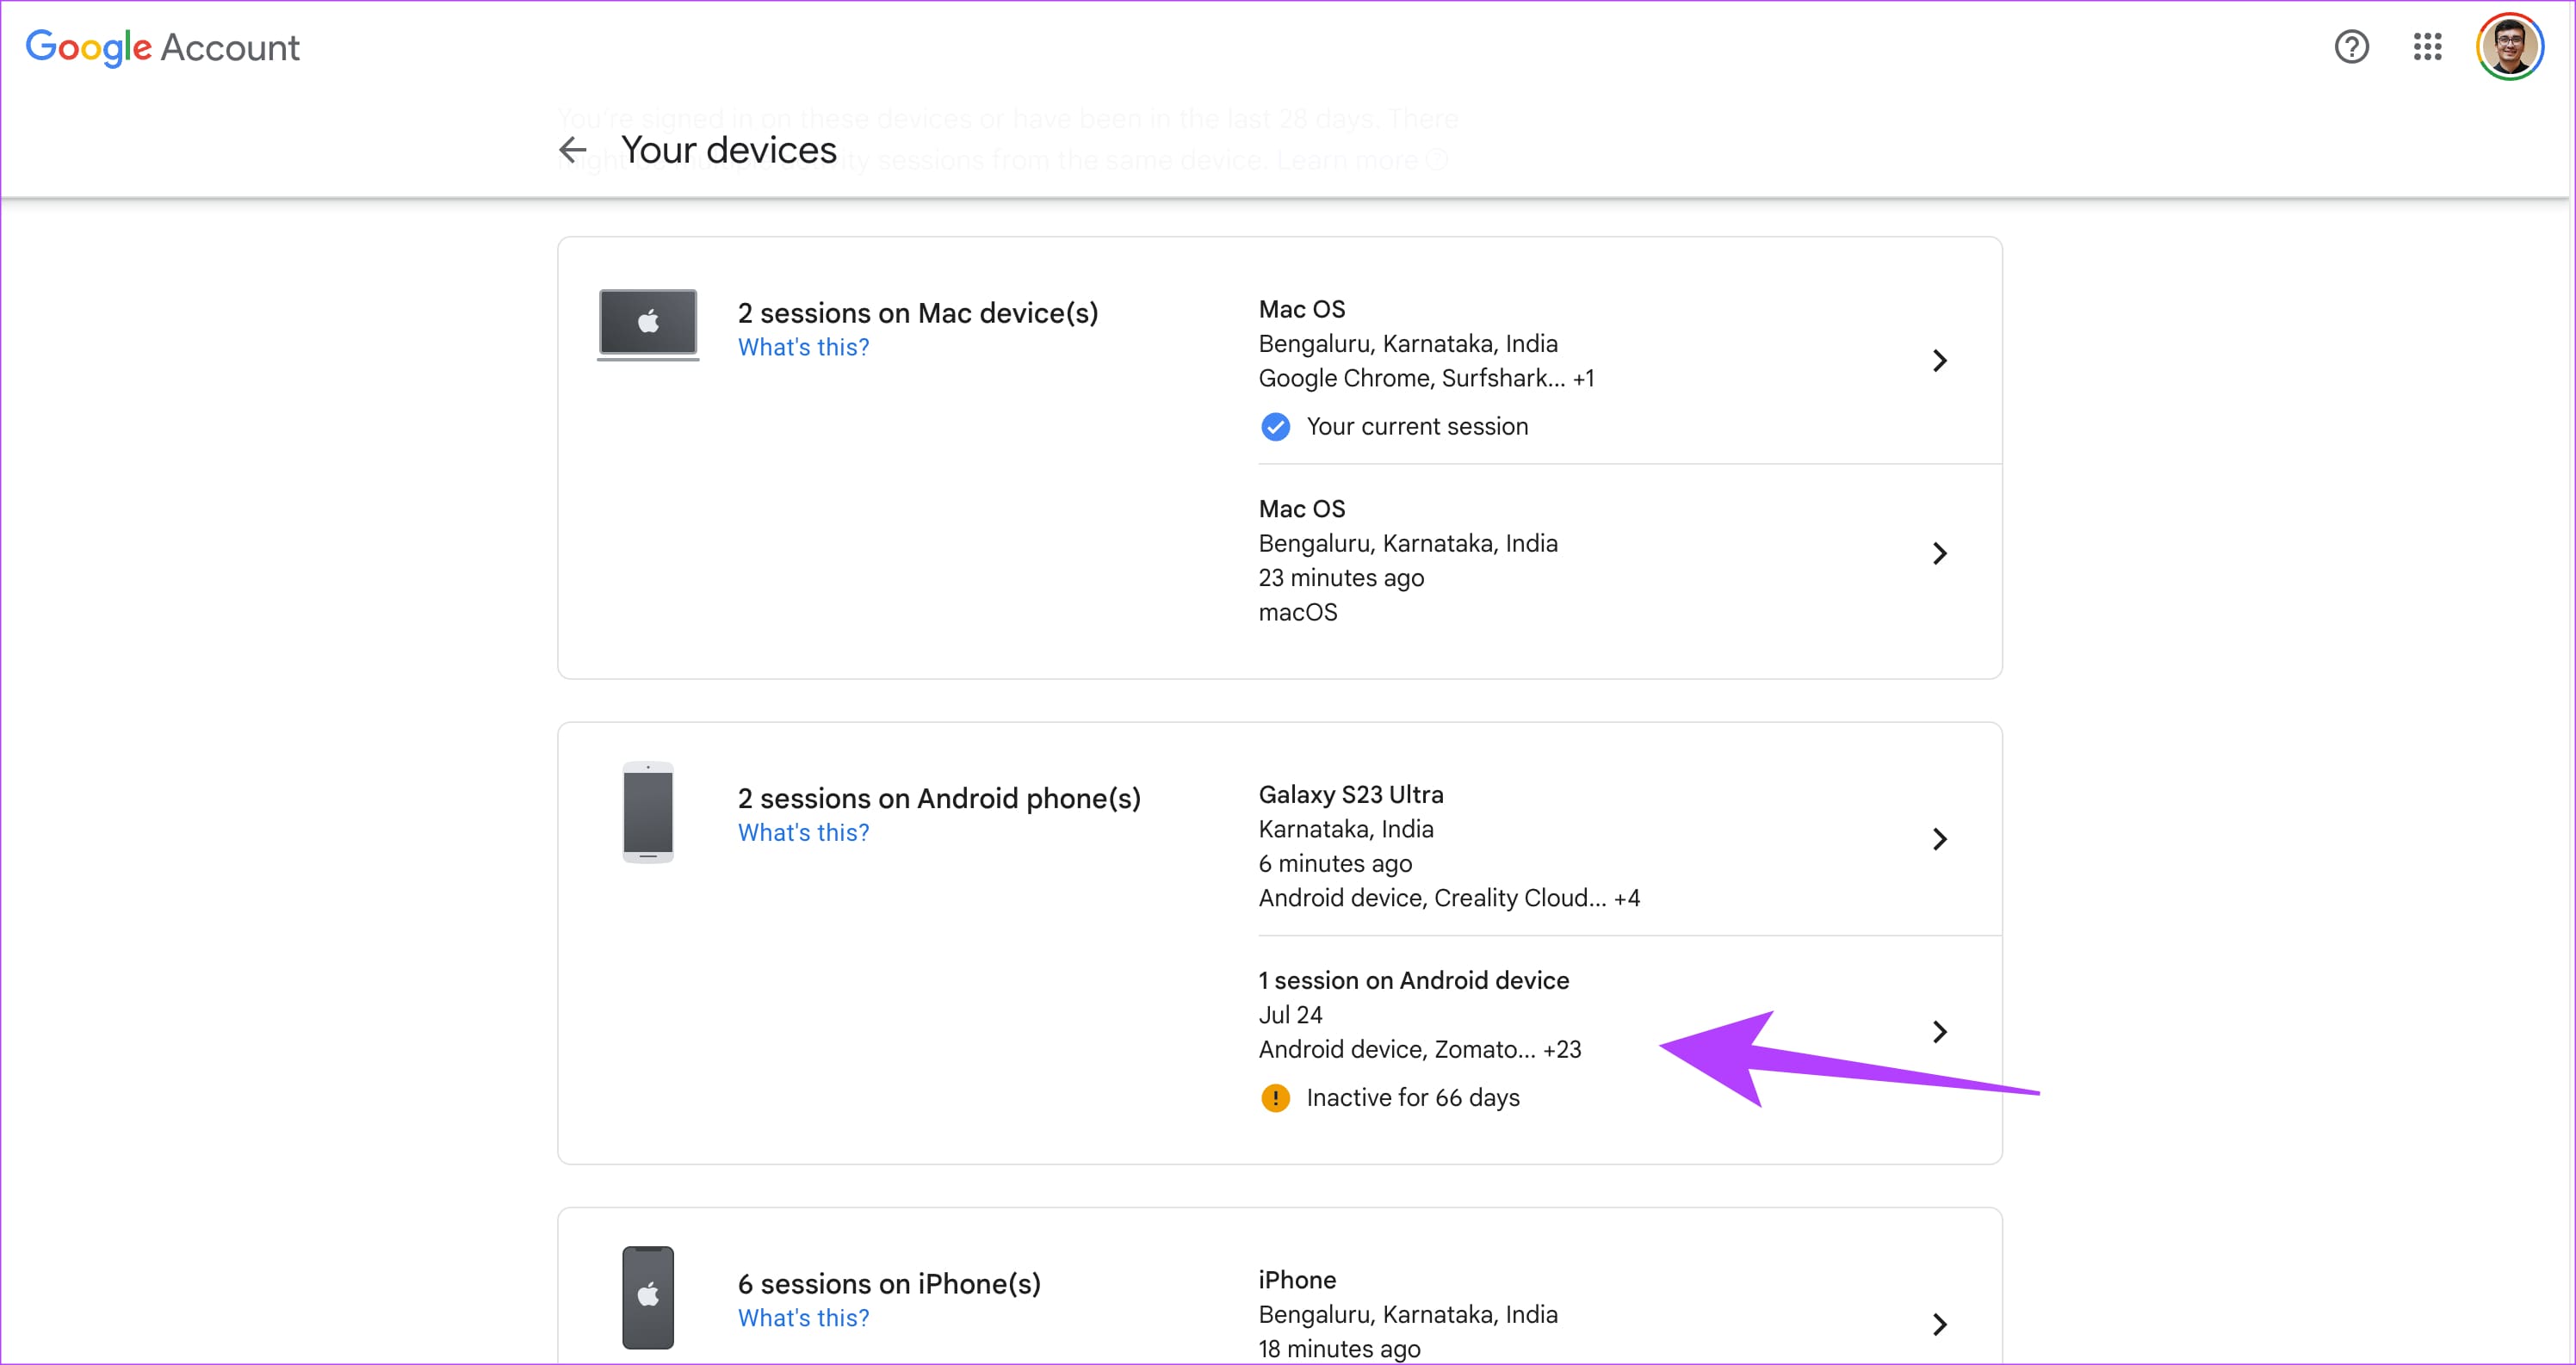Open the Google apps grid icon

point(2427,47)
